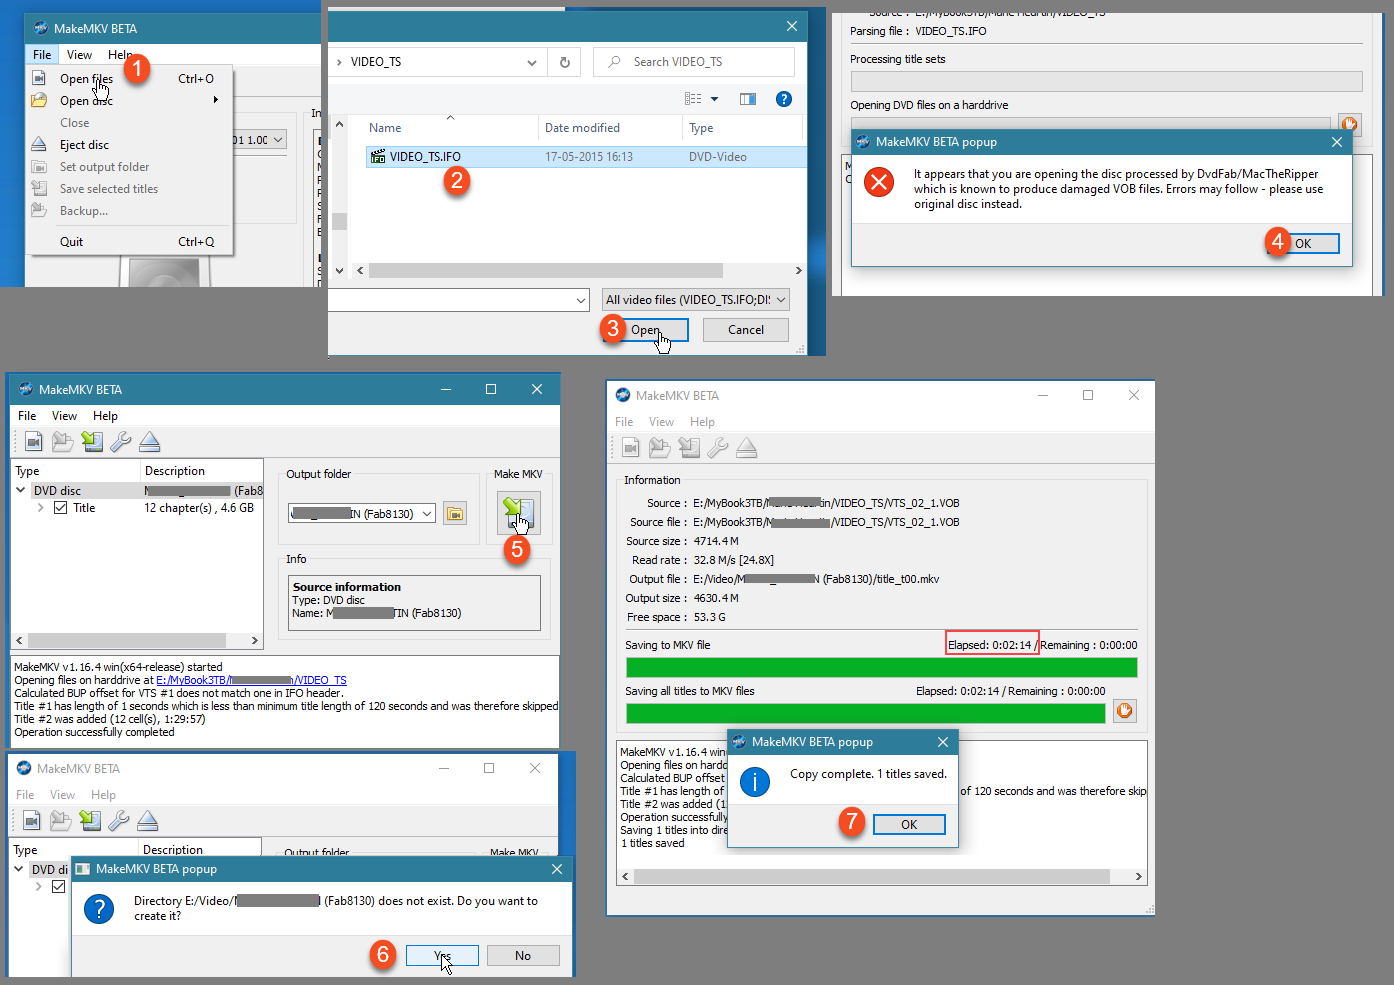The height and width of the screenshot is (985, 1394).
Task: Click horizontal scrollbar in the file dialog list
Action: point(546,271)
